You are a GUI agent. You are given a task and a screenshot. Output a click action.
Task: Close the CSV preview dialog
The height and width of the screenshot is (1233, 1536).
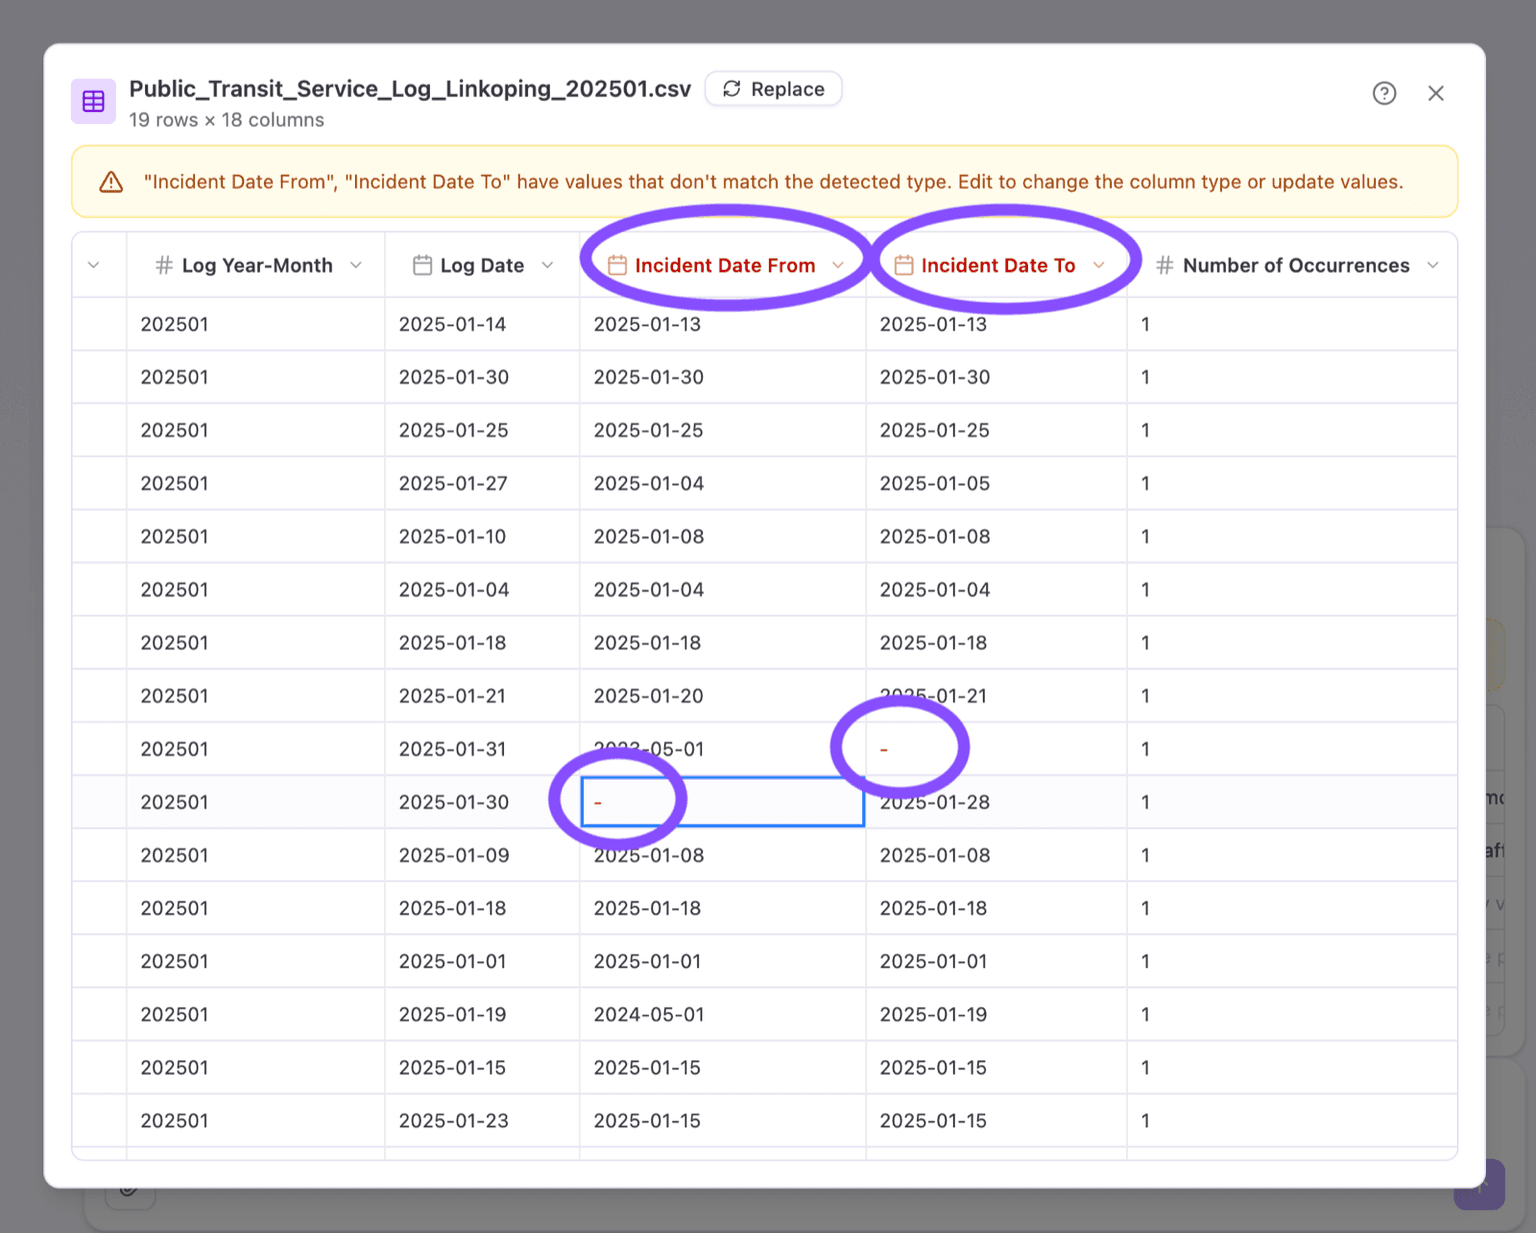1436,93
